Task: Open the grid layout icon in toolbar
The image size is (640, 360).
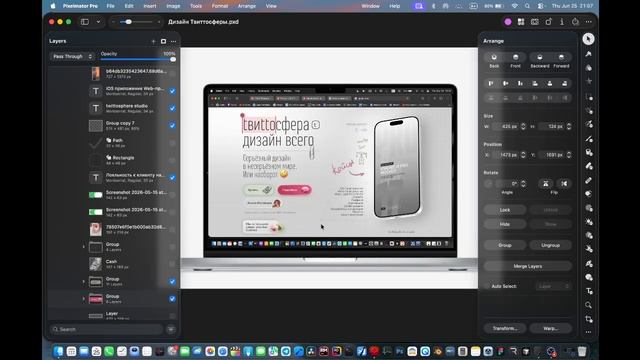Action: coord(521,22)
